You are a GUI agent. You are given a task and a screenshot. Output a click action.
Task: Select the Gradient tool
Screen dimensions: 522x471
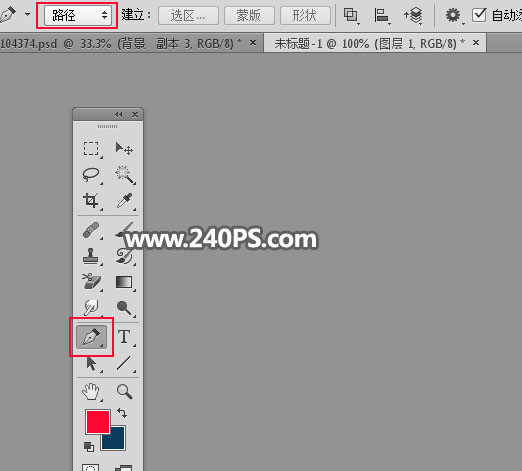[124, 282]
